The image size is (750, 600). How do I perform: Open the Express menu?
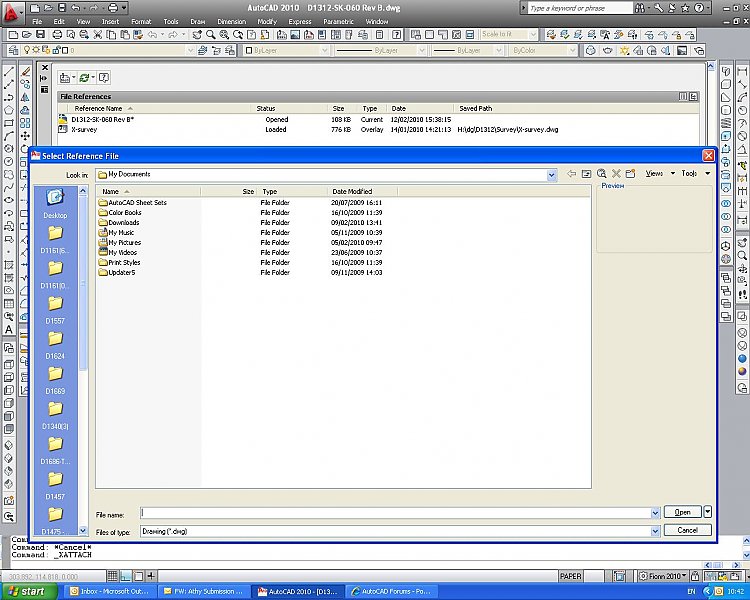[299, 21]
